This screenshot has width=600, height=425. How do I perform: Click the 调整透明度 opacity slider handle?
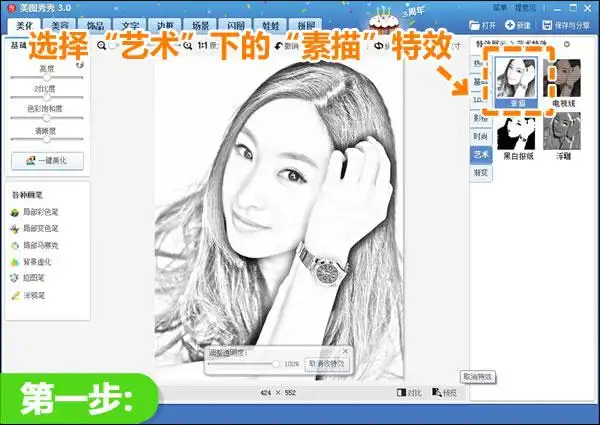click(276, 364)
